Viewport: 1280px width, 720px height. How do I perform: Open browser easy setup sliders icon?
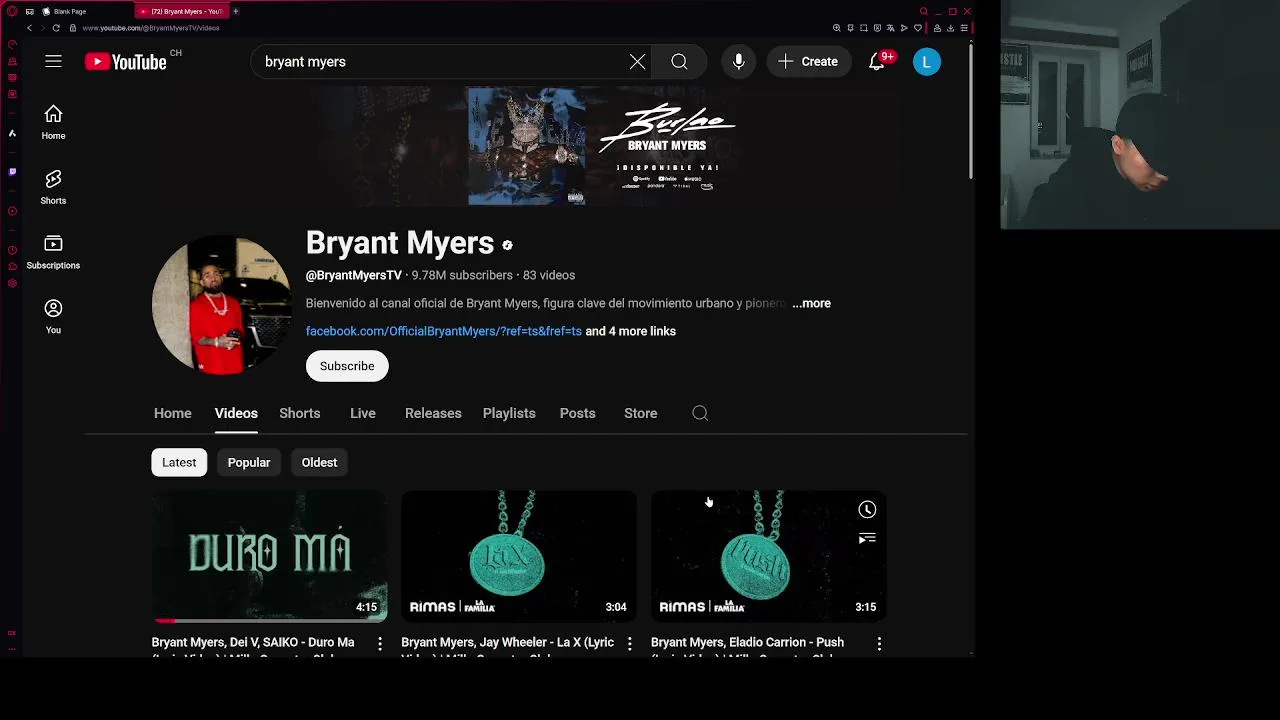pos(964,28)
